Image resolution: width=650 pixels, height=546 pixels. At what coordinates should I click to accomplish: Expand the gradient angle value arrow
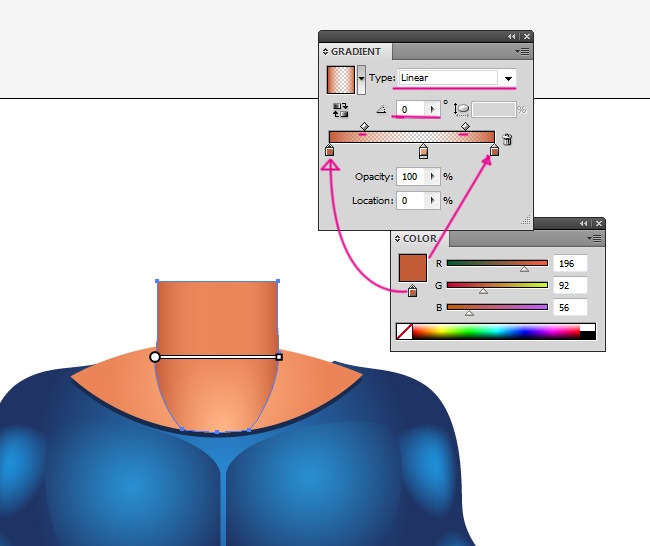click(432, 109)
